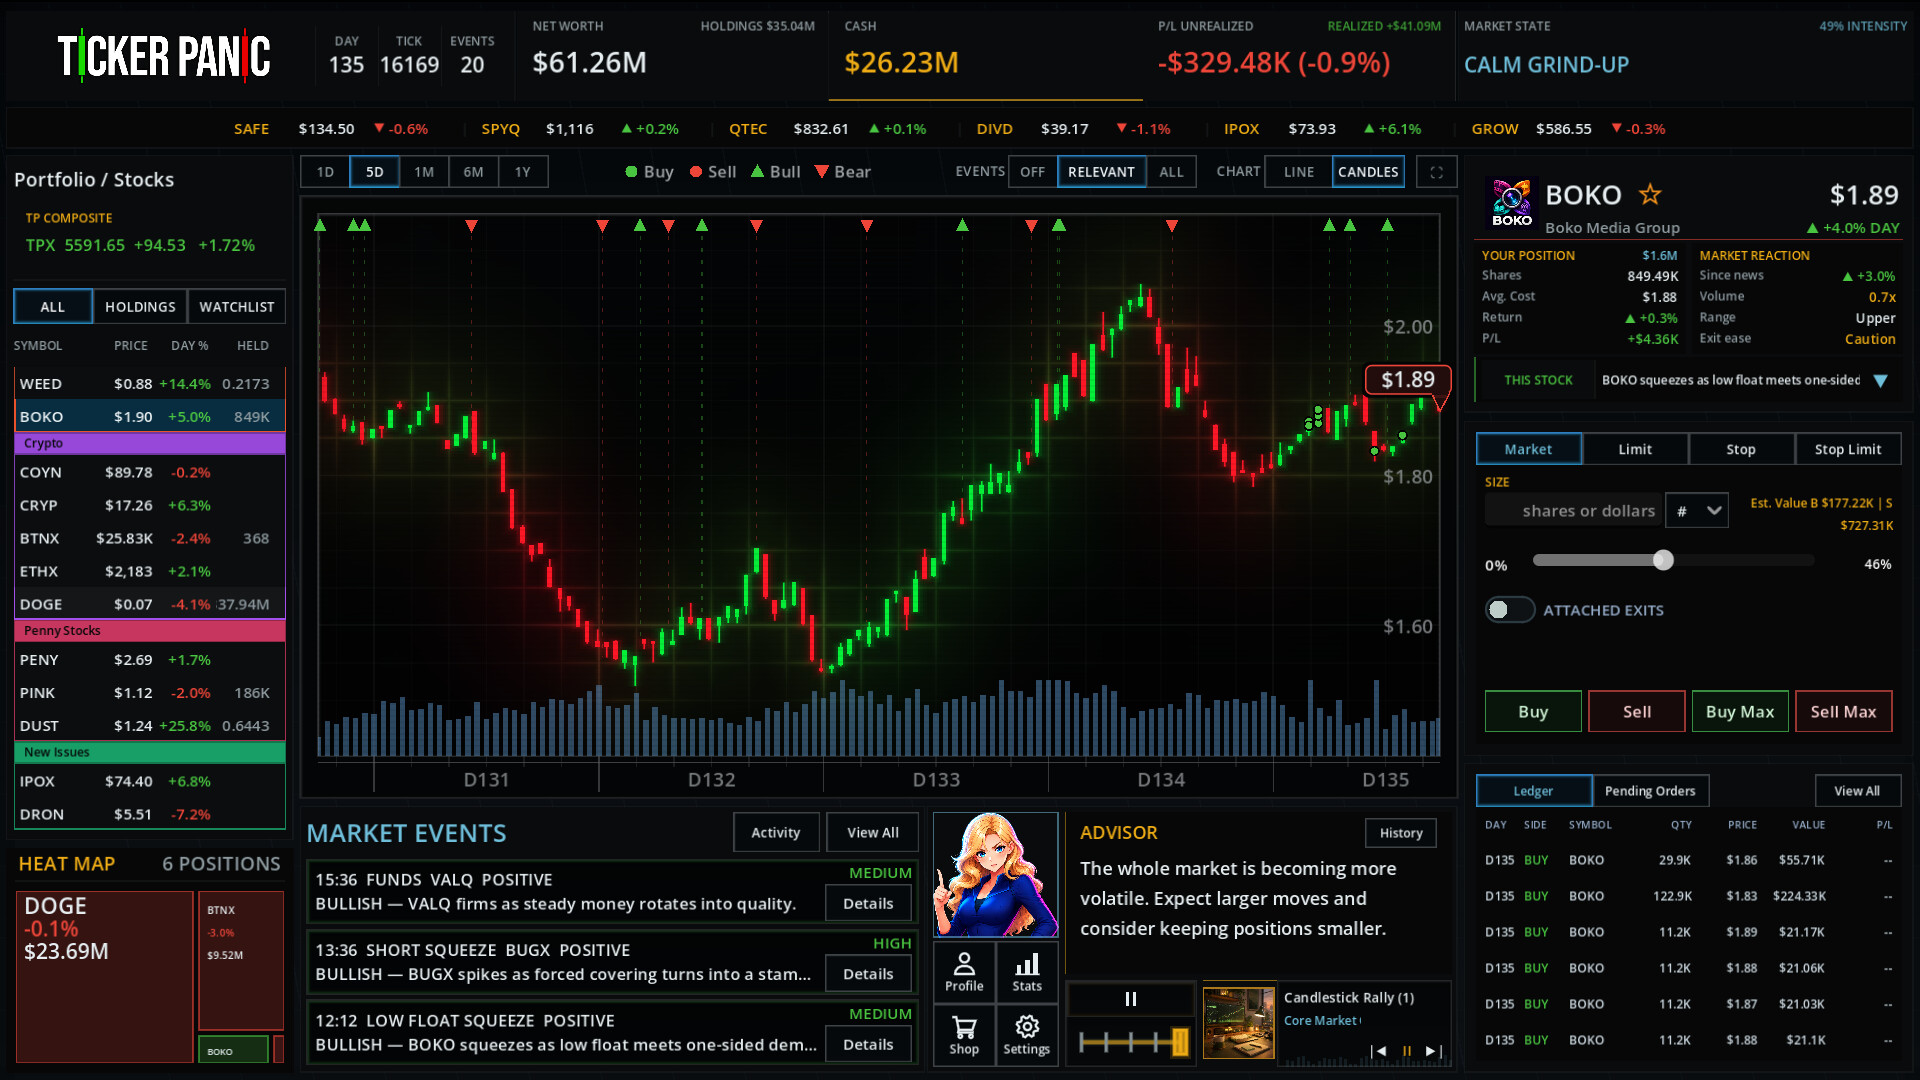
Task: Click the green Buy legend dot
Action: click(x=631, y=172)
